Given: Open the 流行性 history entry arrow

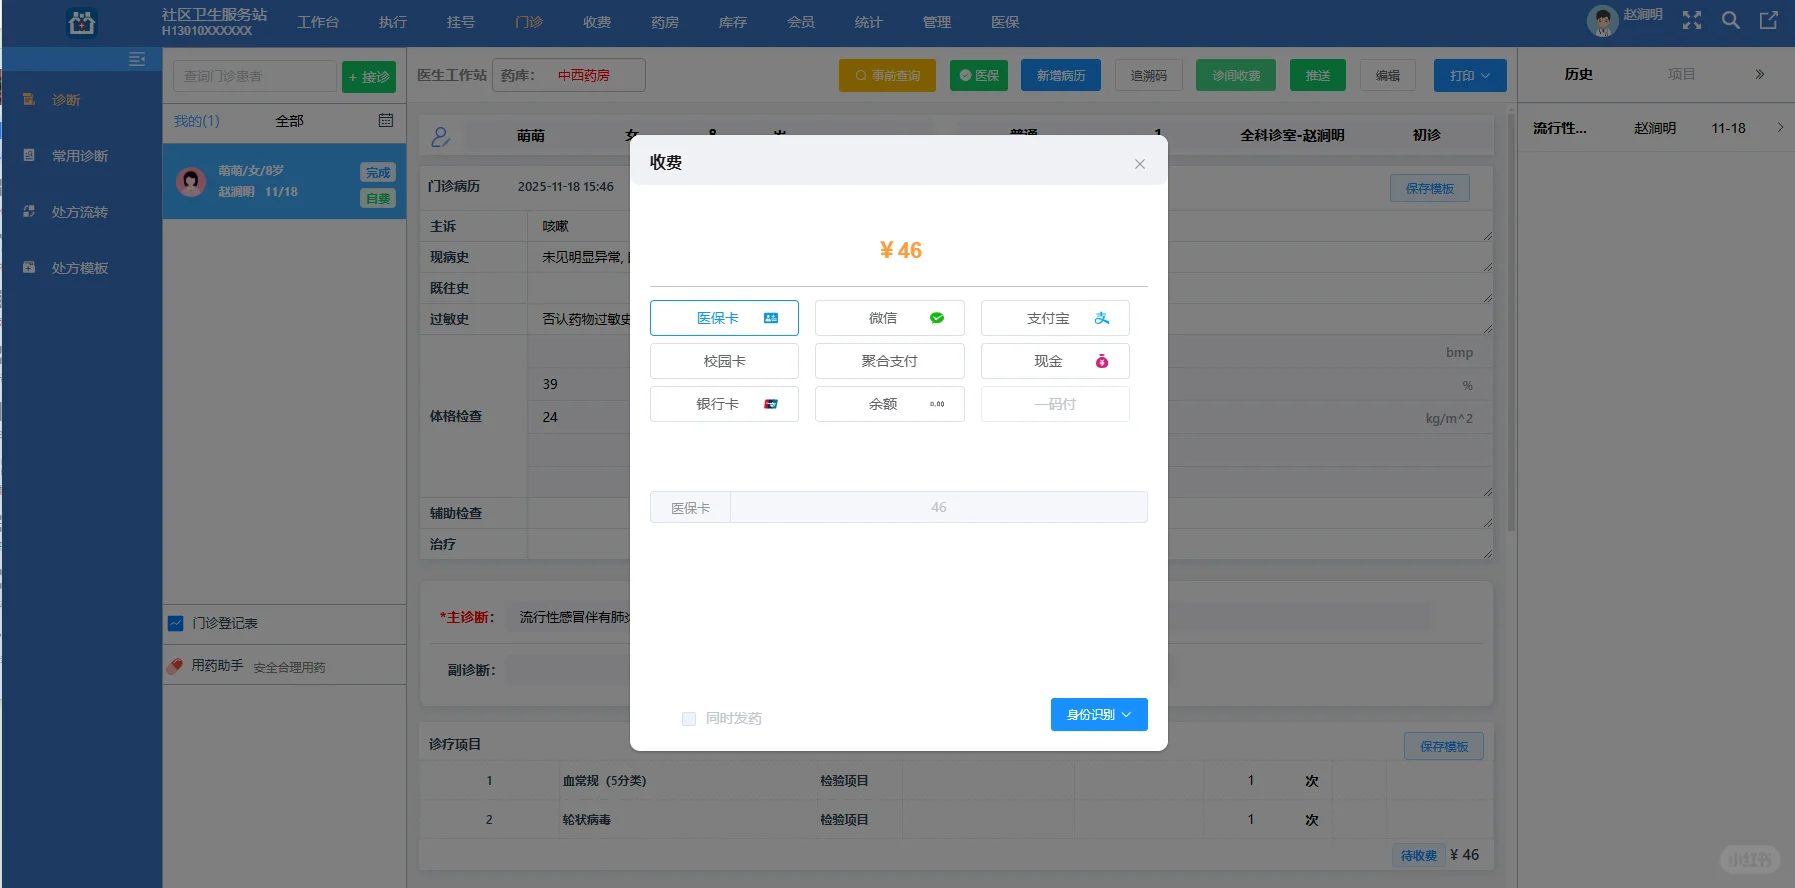Looking at the screenshot, I should [1780, 127].
